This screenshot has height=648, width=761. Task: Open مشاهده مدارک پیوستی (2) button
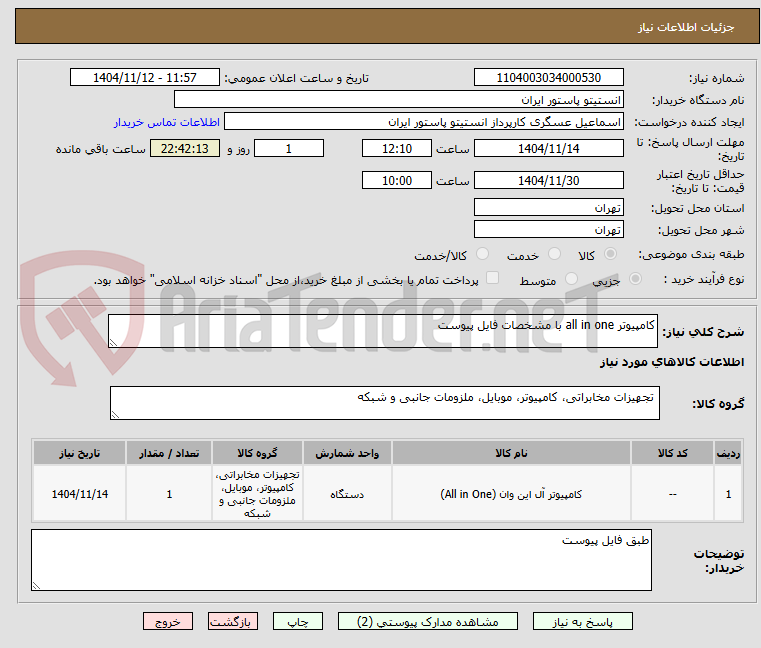[x=428, y=621]
